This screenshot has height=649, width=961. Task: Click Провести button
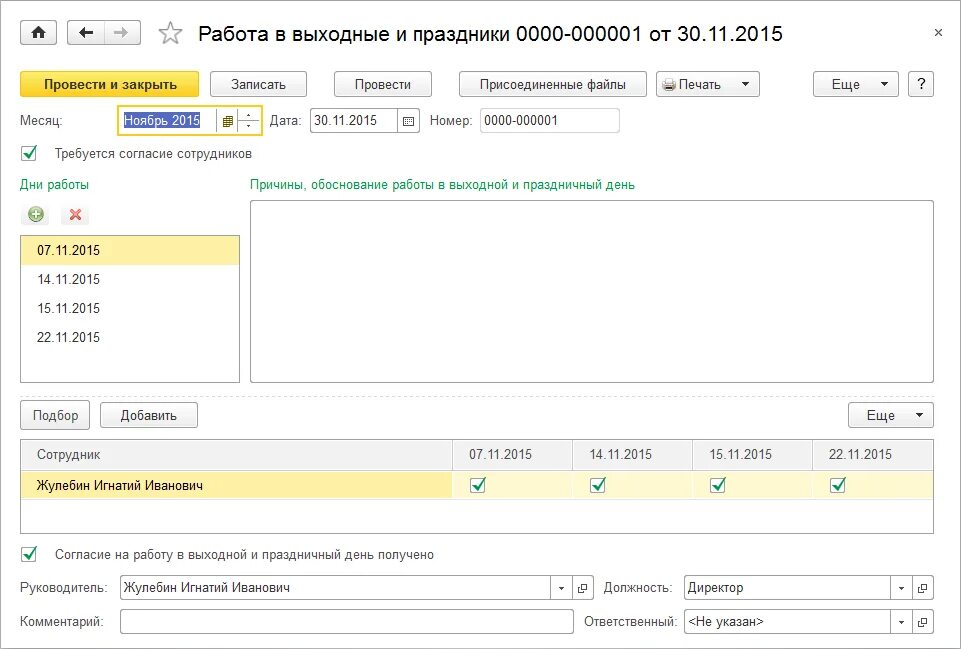coord(382,84)
